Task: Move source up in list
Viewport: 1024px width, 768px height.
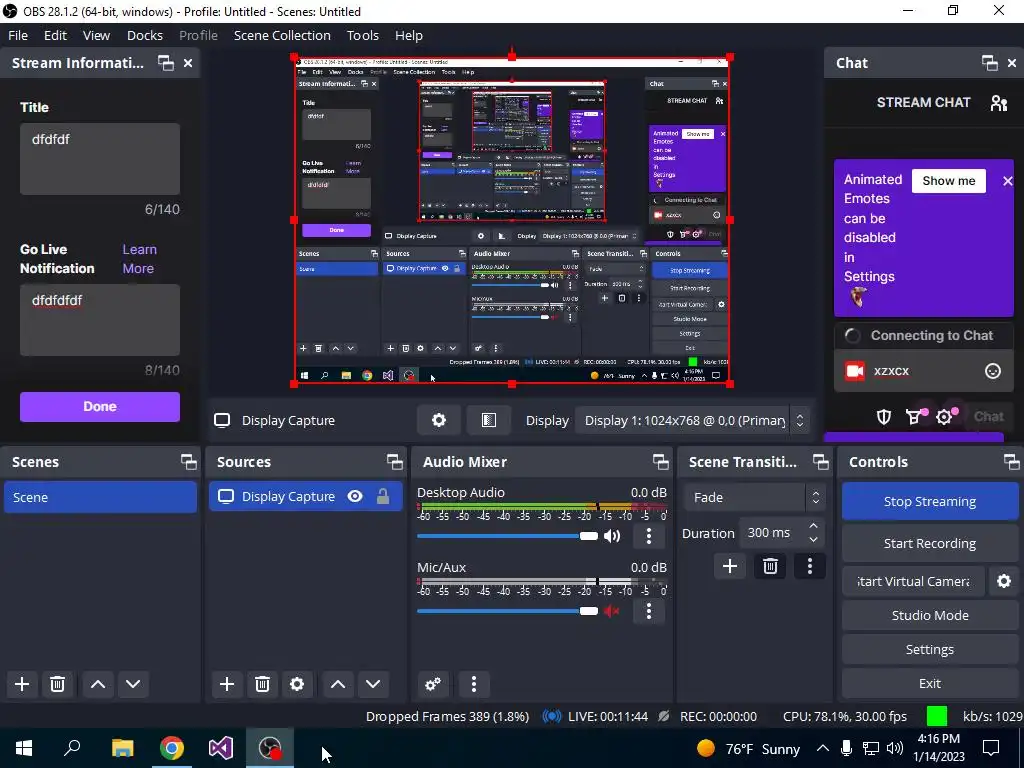Action: (338, 684)
